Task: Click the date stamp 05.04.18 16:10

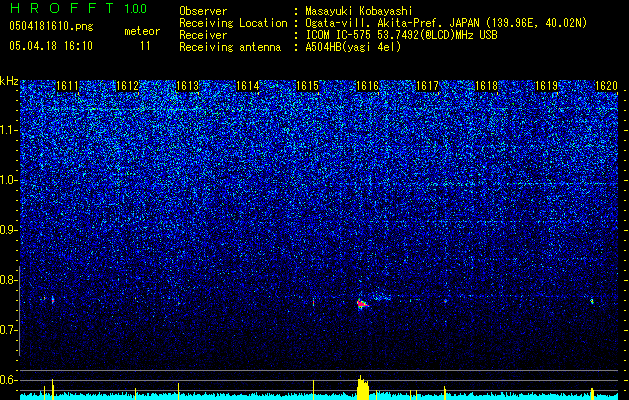Action: [51, 46]
